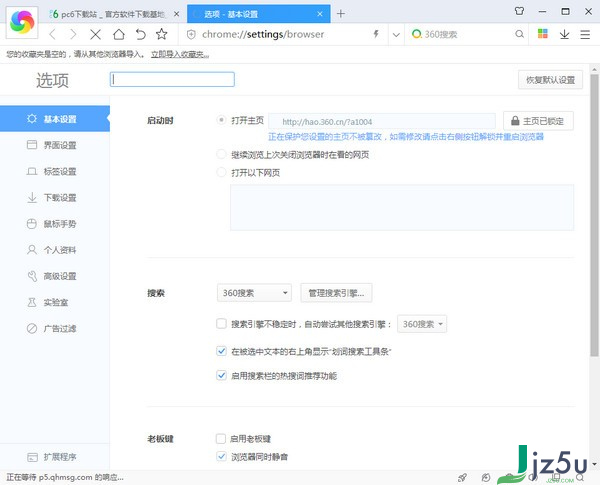Toggle 搜索引擎不稳定时 checkbox
This screenshot has width=600, height=485.
[221, 324]
